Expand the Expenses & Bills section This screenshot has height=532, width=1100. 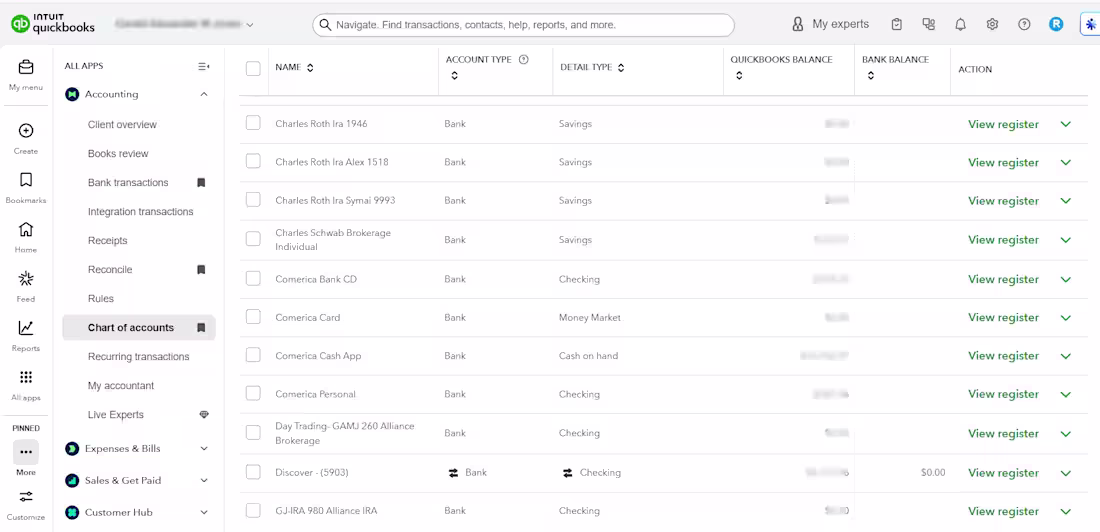[204, 448]
